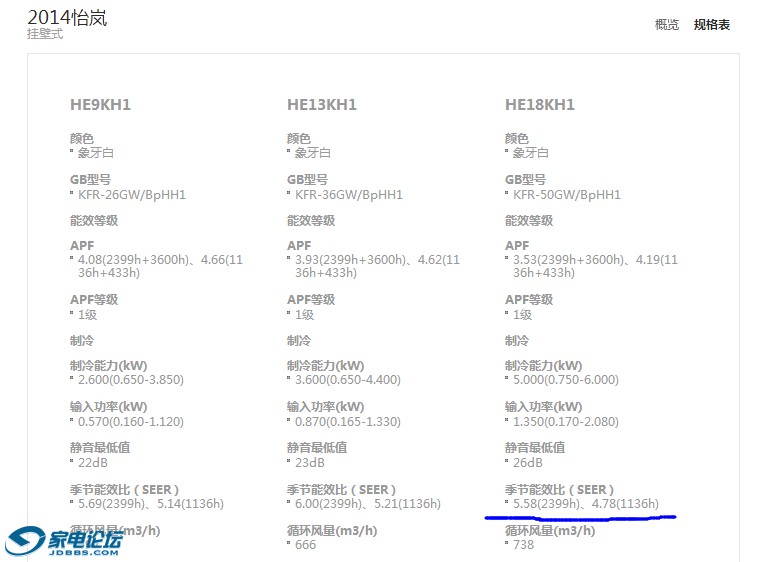781x562 pixels.
Task: Select the HE18KH1 model heading
Action: [540, 105]
